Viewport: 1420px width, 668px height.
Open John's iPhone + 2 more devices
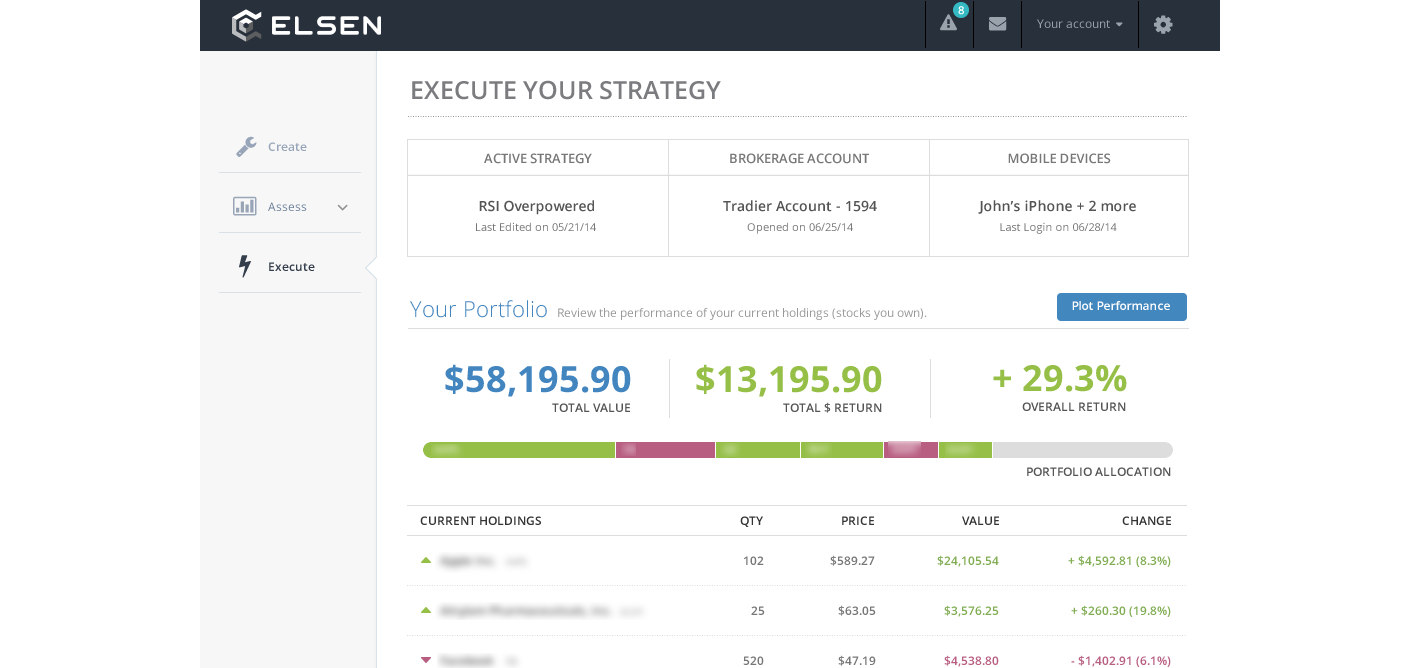pyautogui.click(x=1058, y=206)
